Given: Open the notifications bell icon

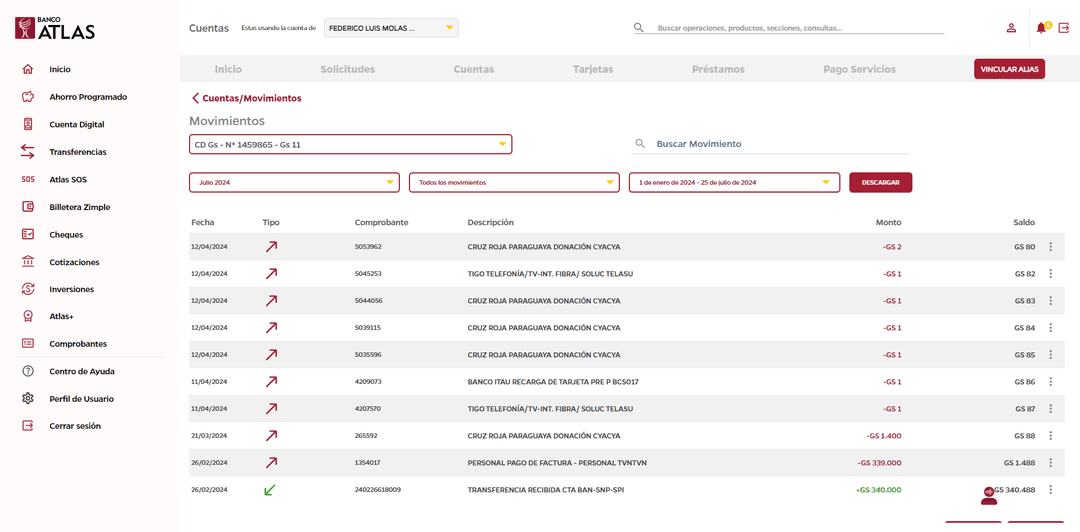Looking at the screenshot, I should point(1042,28).
